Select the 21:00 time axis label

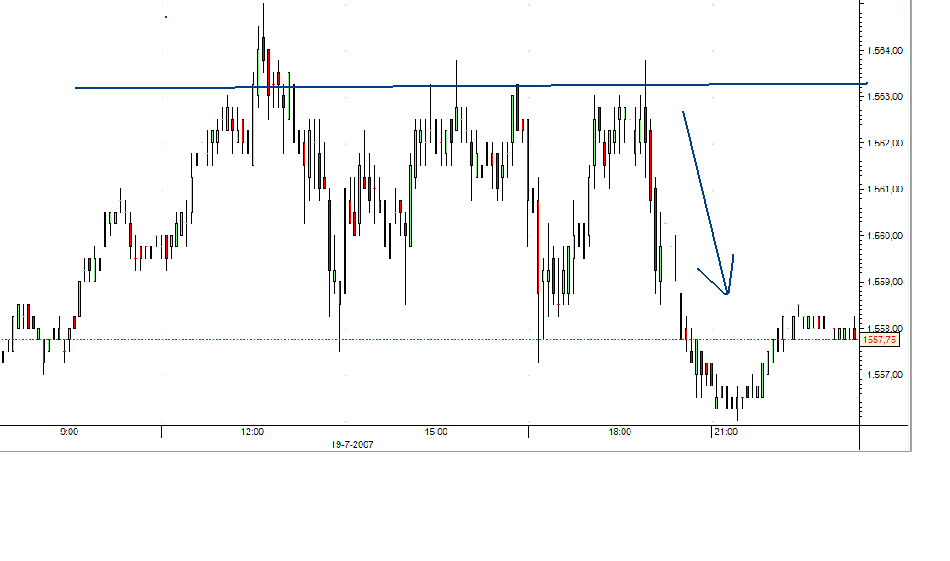click(726, 432)
